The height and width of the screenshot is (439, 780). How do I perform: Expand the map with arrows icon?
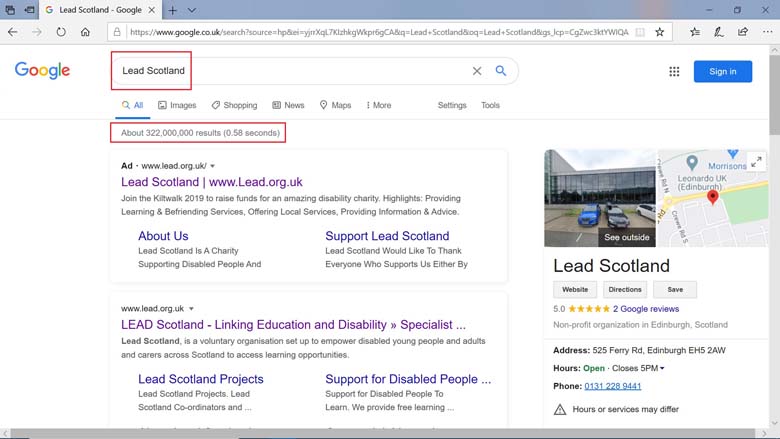756,162
